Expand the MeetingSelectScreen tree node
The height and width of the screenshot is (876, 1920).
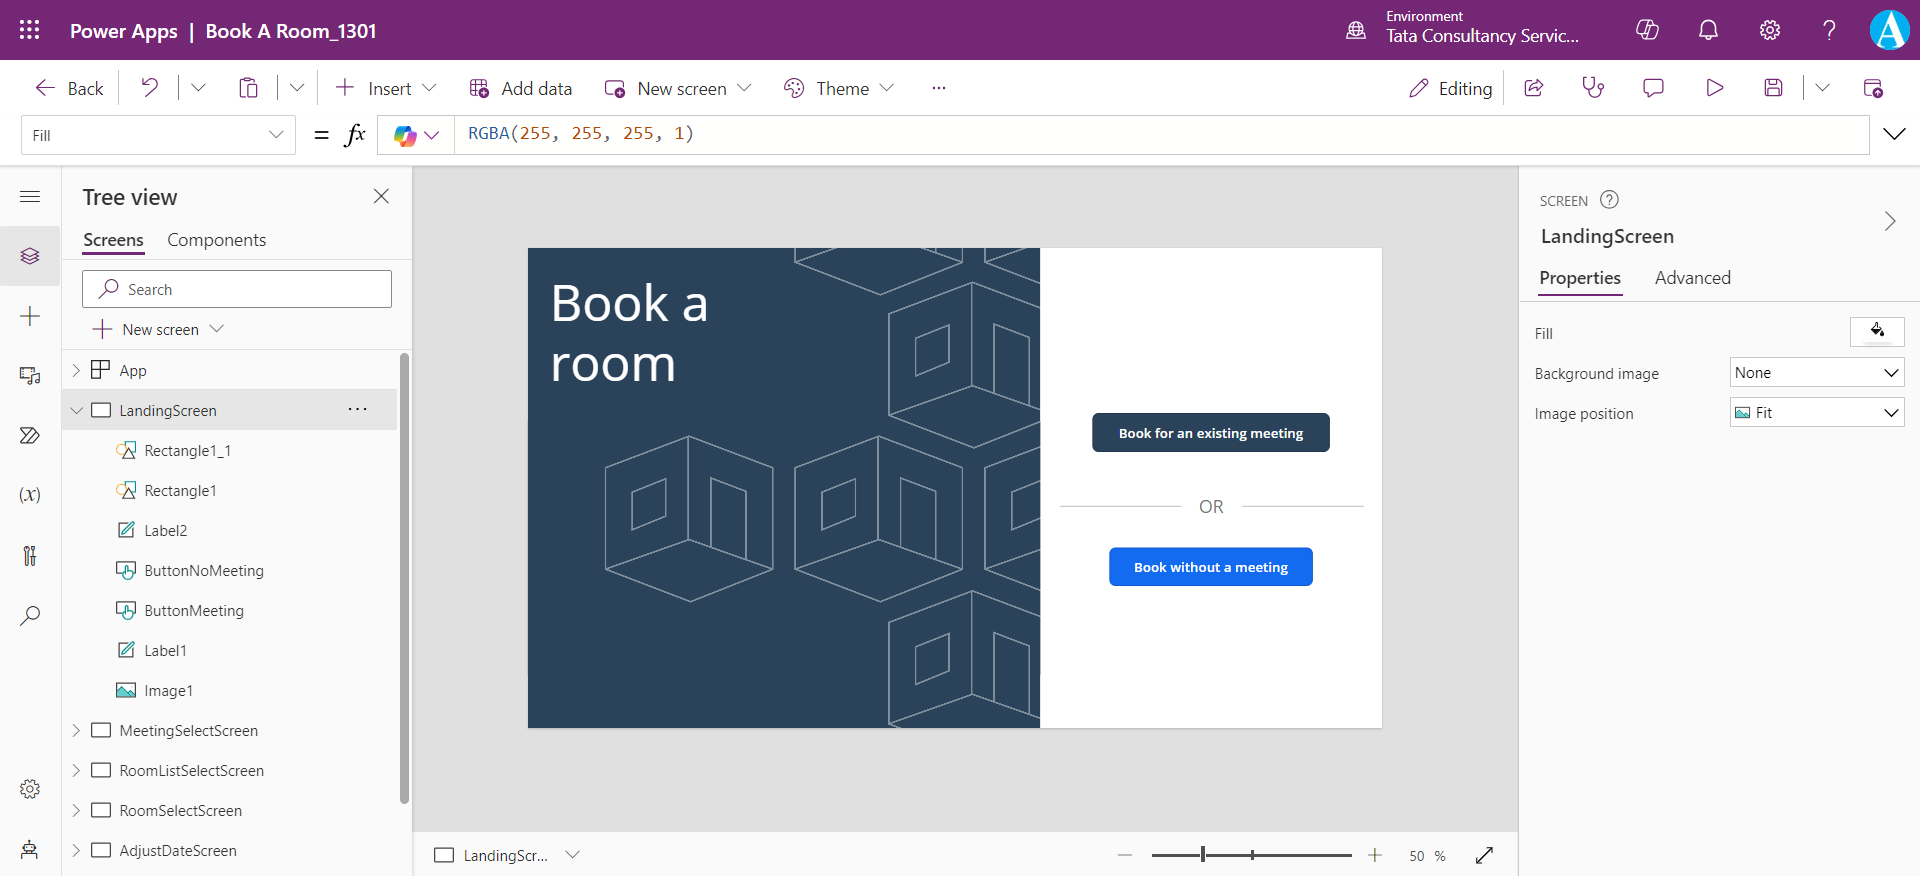(x=77, y=731)
